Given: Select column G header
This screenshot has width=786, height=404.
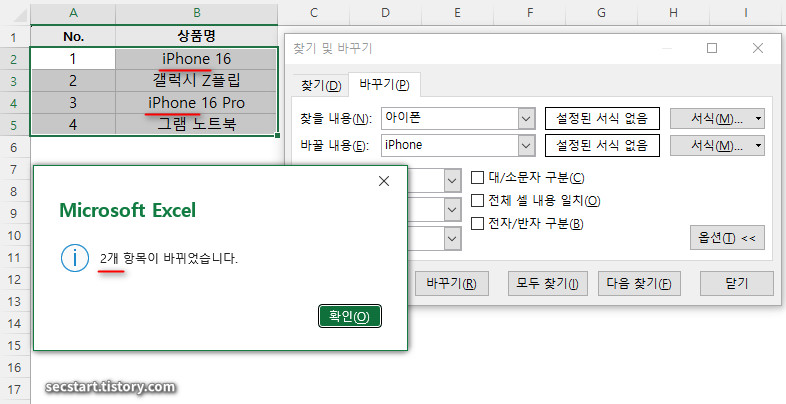Looking at the screenshot, I should point(602,14).
